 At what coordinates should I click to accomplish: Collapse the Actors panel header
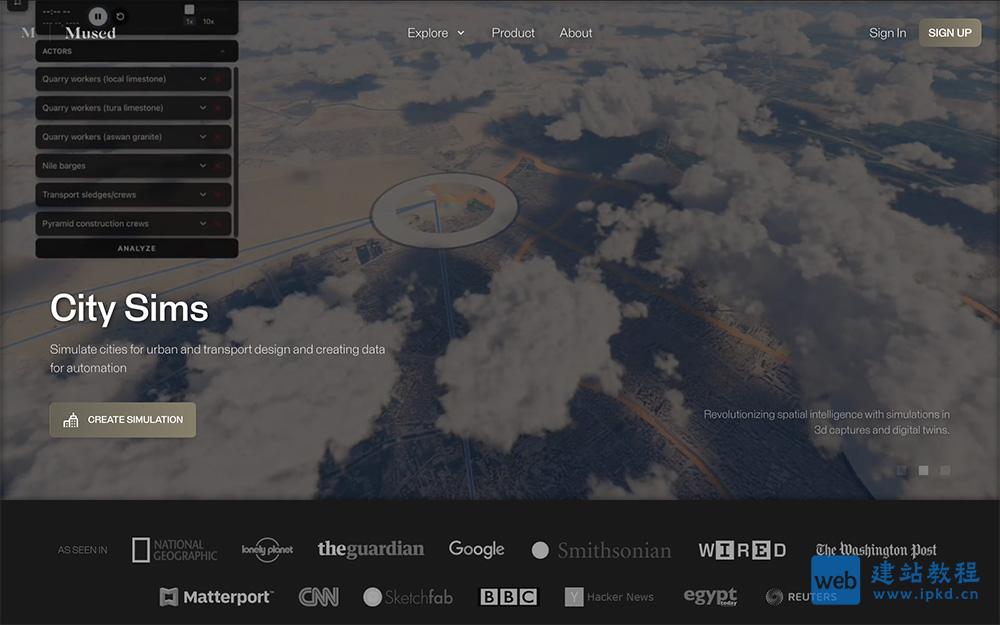coord(221,51)
